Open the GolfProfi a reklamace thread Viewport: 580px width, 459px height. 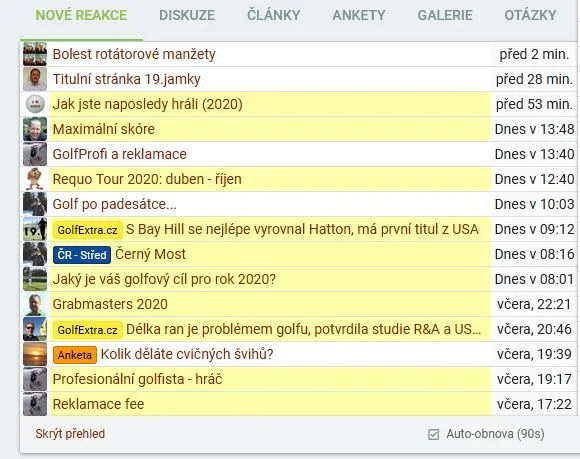coord(119,154)
